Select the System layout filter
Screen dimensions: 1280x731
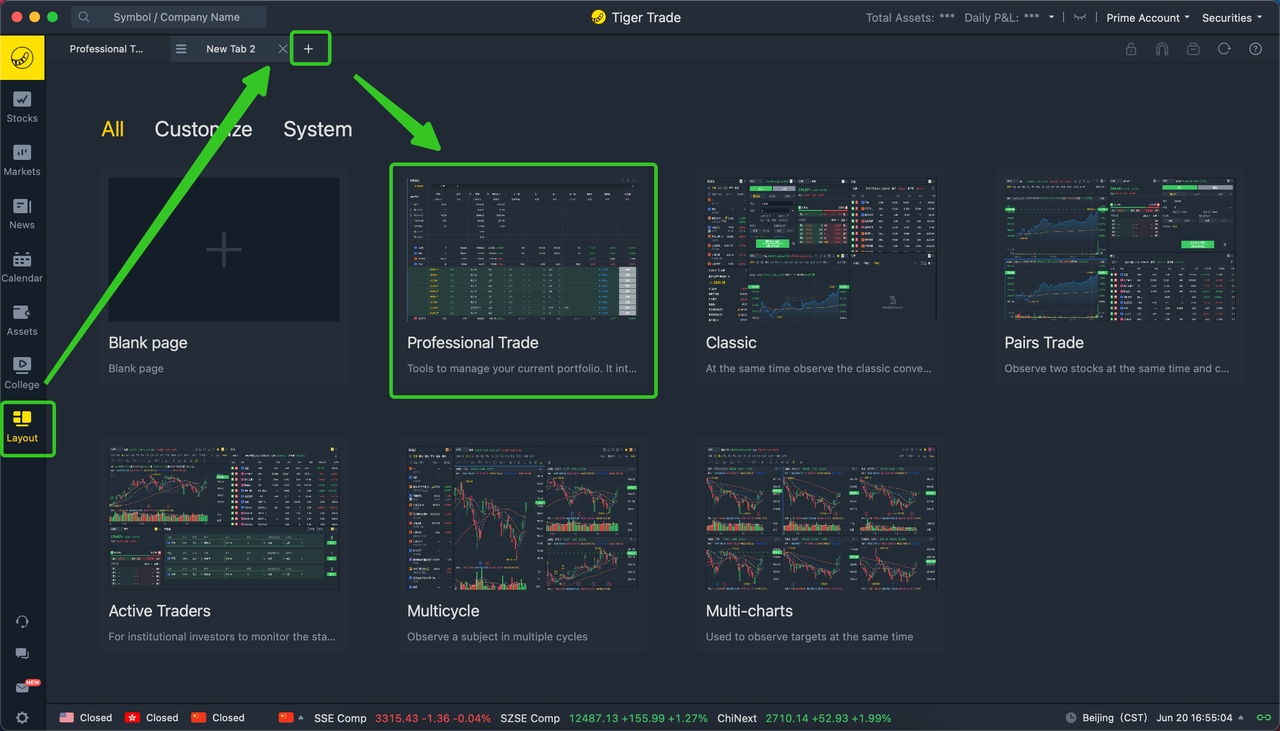click(x=317, y=129)
